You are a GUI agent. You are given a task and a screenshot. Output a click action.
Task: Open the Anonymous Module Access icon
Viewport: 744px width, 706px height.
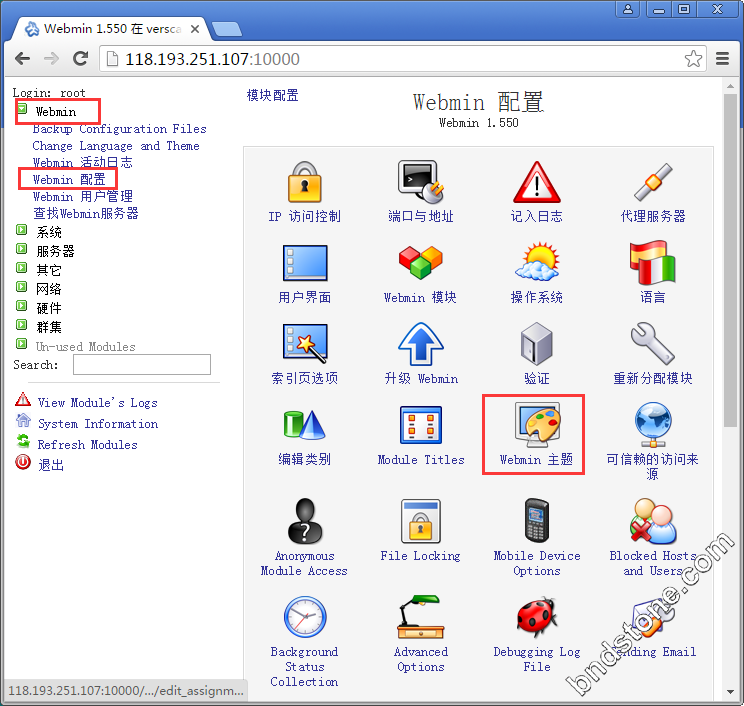pyautogui.click(x=305, y=520)
